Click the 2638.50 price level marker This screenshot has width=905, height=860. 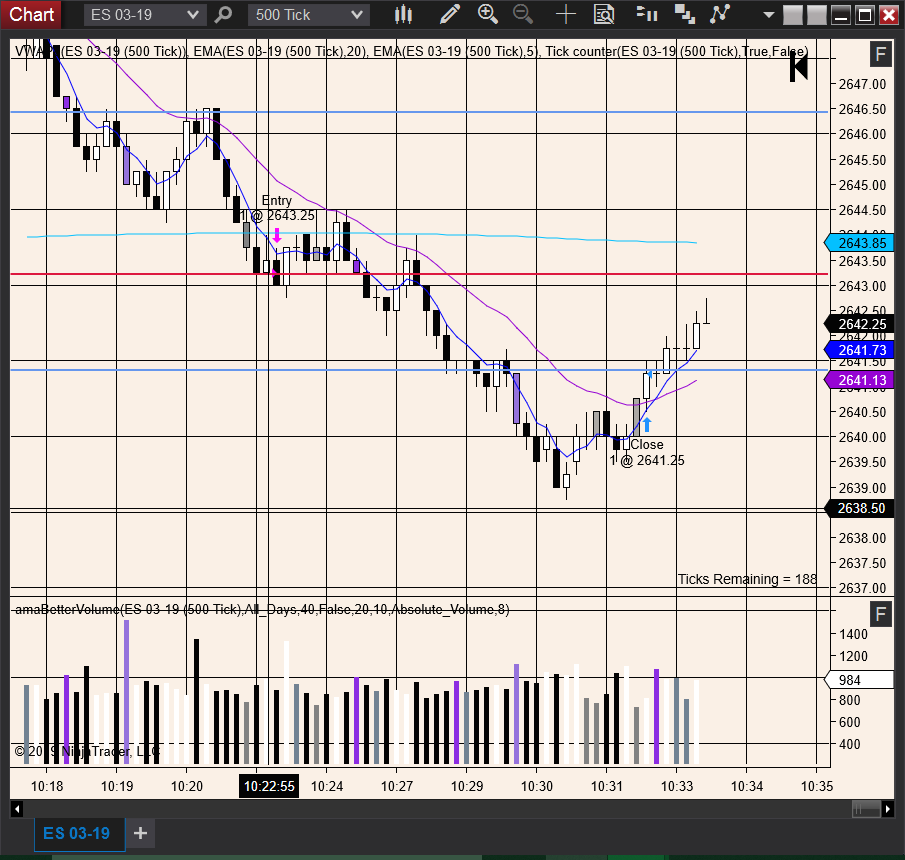859,508
